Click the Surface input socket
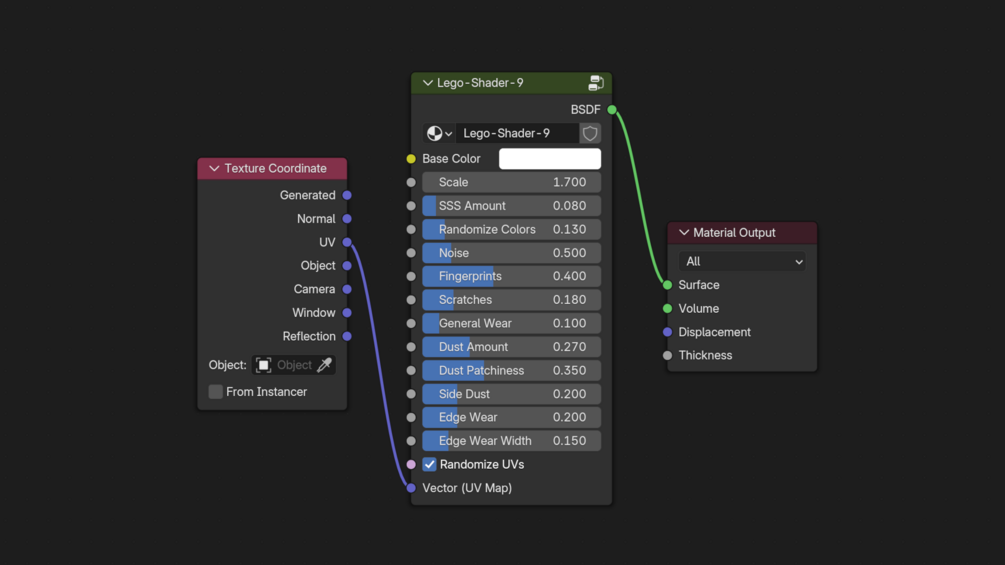 click(x=667, y=285)
